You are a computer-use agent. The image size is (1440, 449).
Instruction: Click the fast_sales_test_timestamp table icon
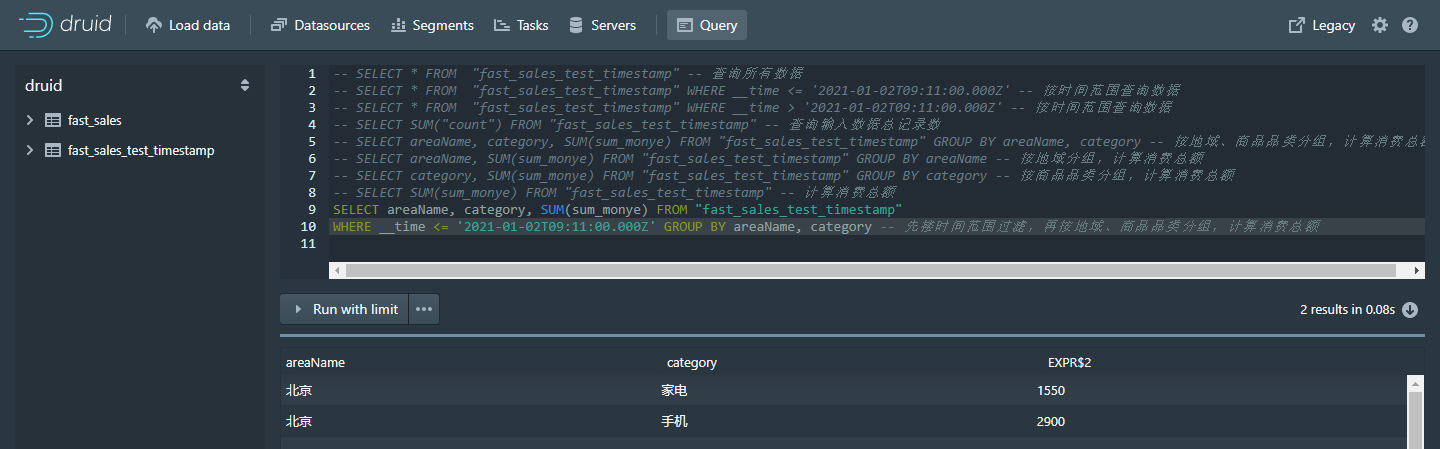(53, 151)
